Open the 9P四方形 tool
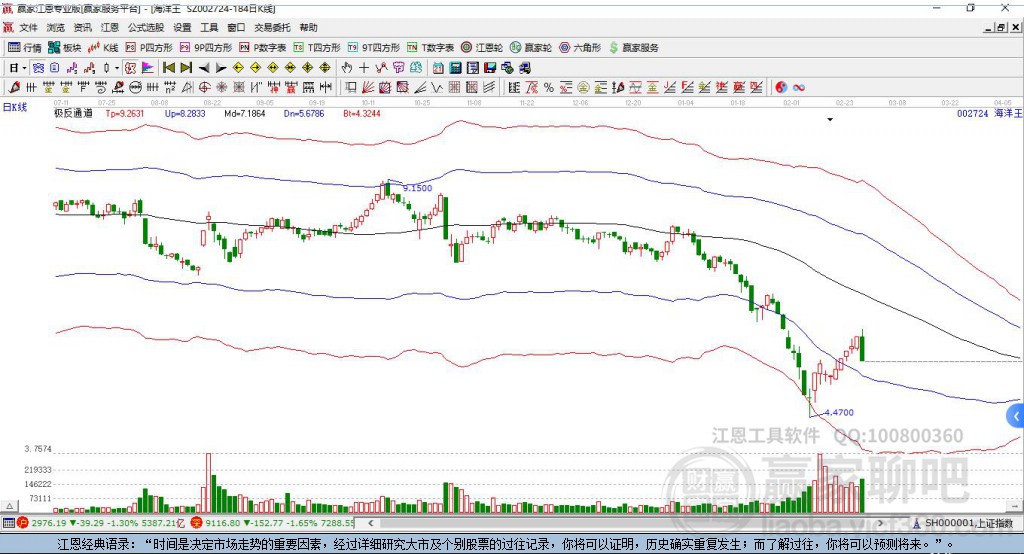 click(206, 48)
